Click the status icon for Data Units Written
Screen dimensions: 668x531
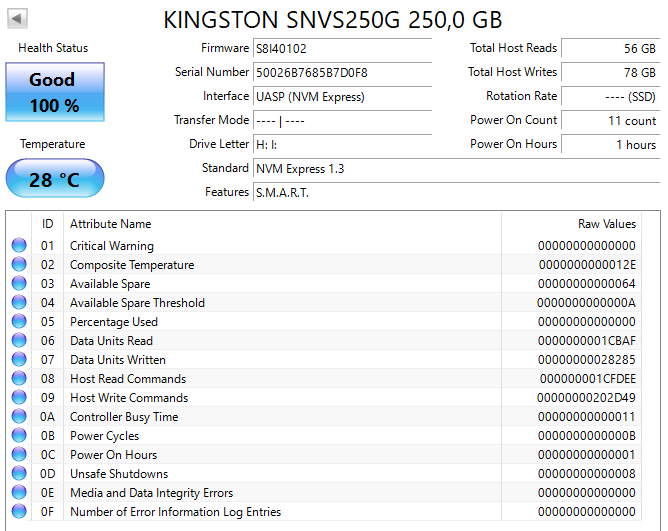click(19, 360)
